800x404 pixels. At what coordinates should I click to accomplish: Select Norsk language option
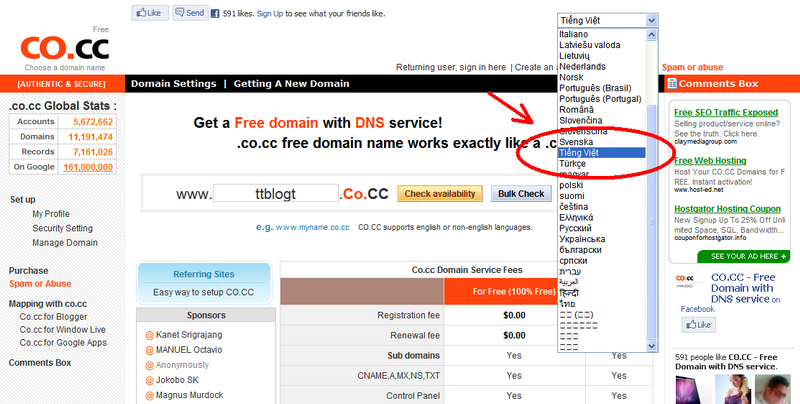pos(571,77)
